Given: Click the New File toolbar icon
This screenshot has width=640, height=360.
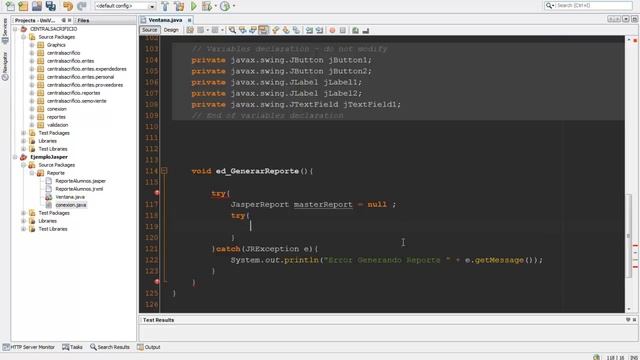Looking at the screenshot, I should pyautogui.click(x=9, y=6).
